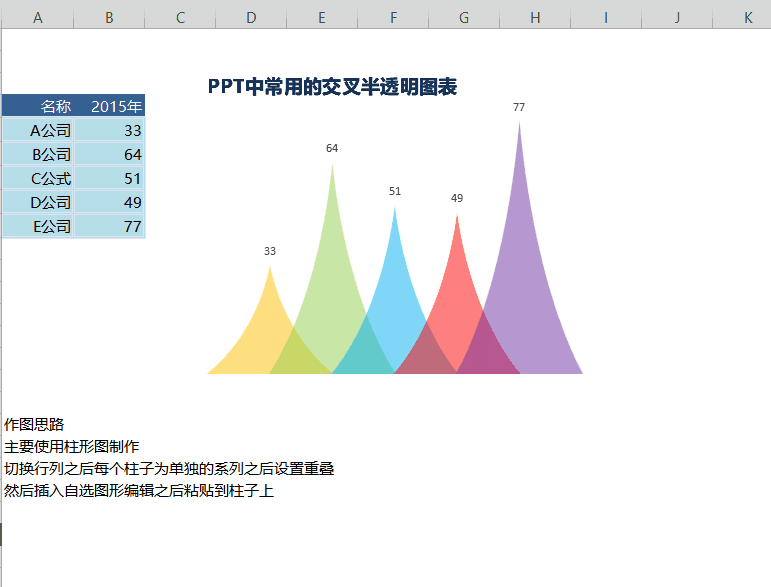The width and height of the screenshot is (771, 587).
Task: Select the C公式 cell
Action: click(38, 178)
